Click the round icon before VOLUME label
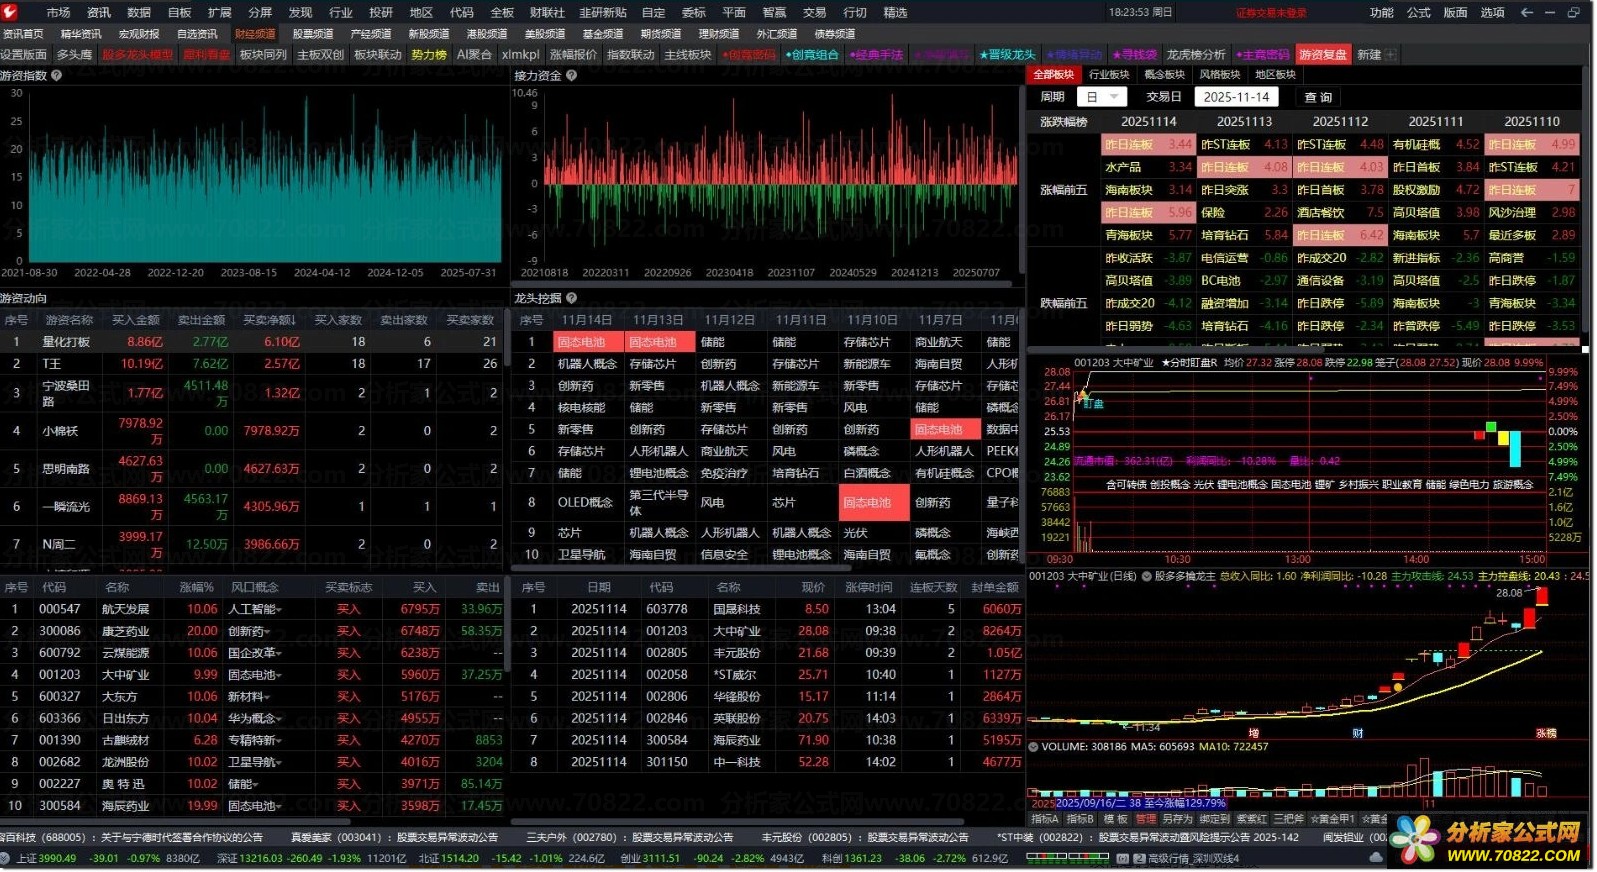This screenshot has width=1597, height=872. pyautogui.click(x=1034, y=746)
